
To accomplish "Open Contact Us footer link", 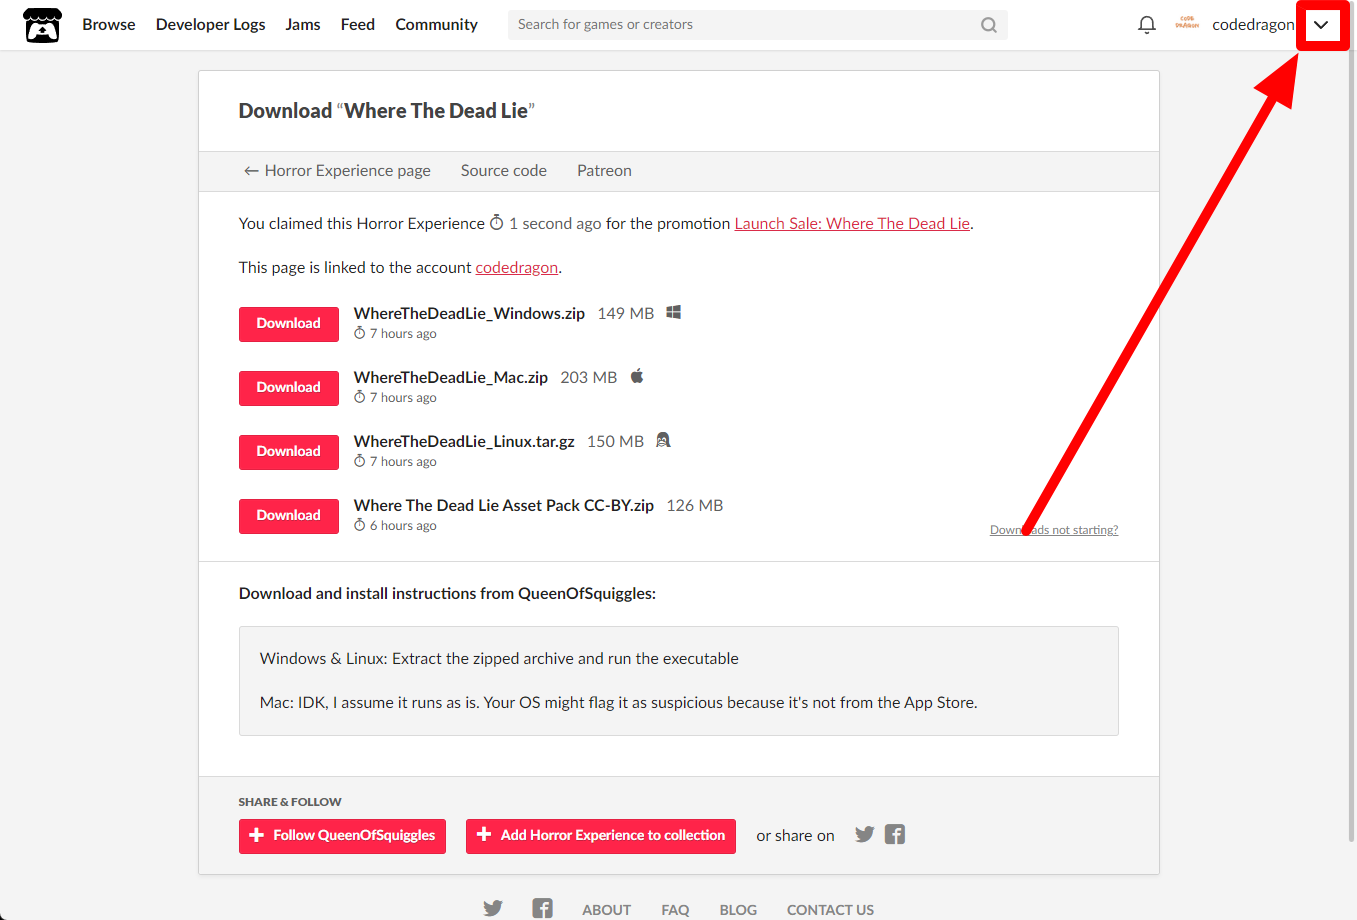I will click(x=830, y=910).
